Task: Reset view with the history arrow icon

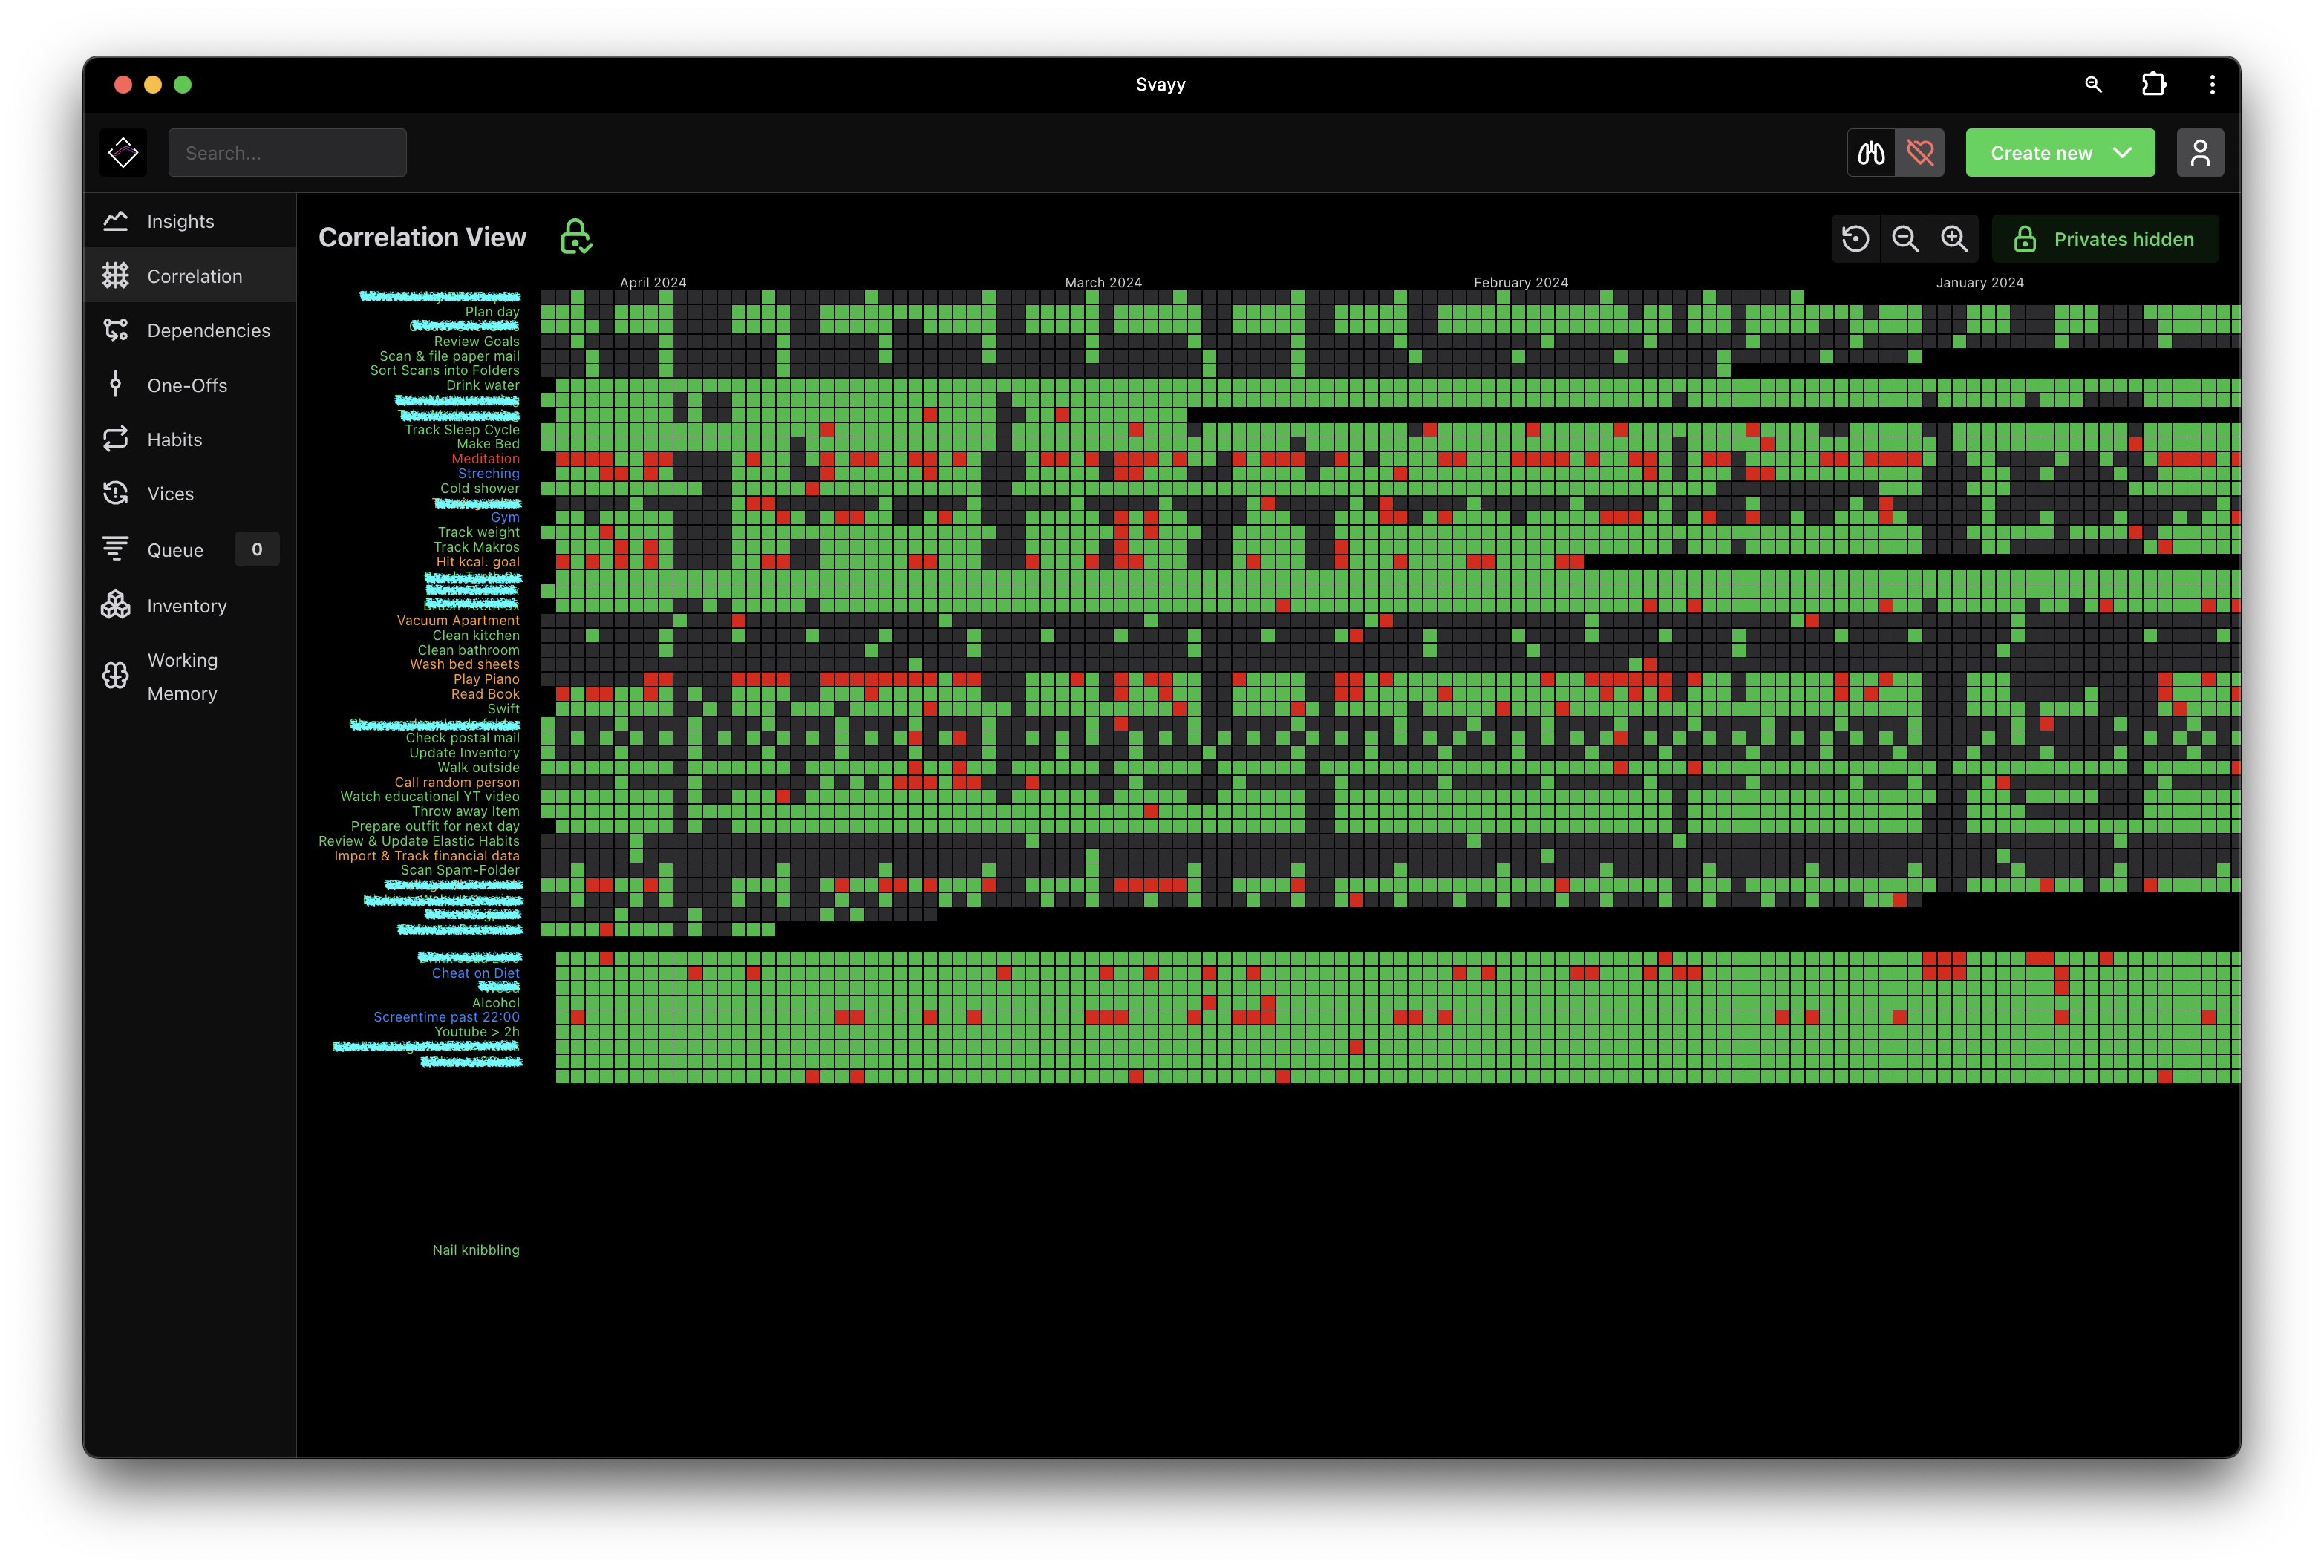Action: [x=1855, y=239]
